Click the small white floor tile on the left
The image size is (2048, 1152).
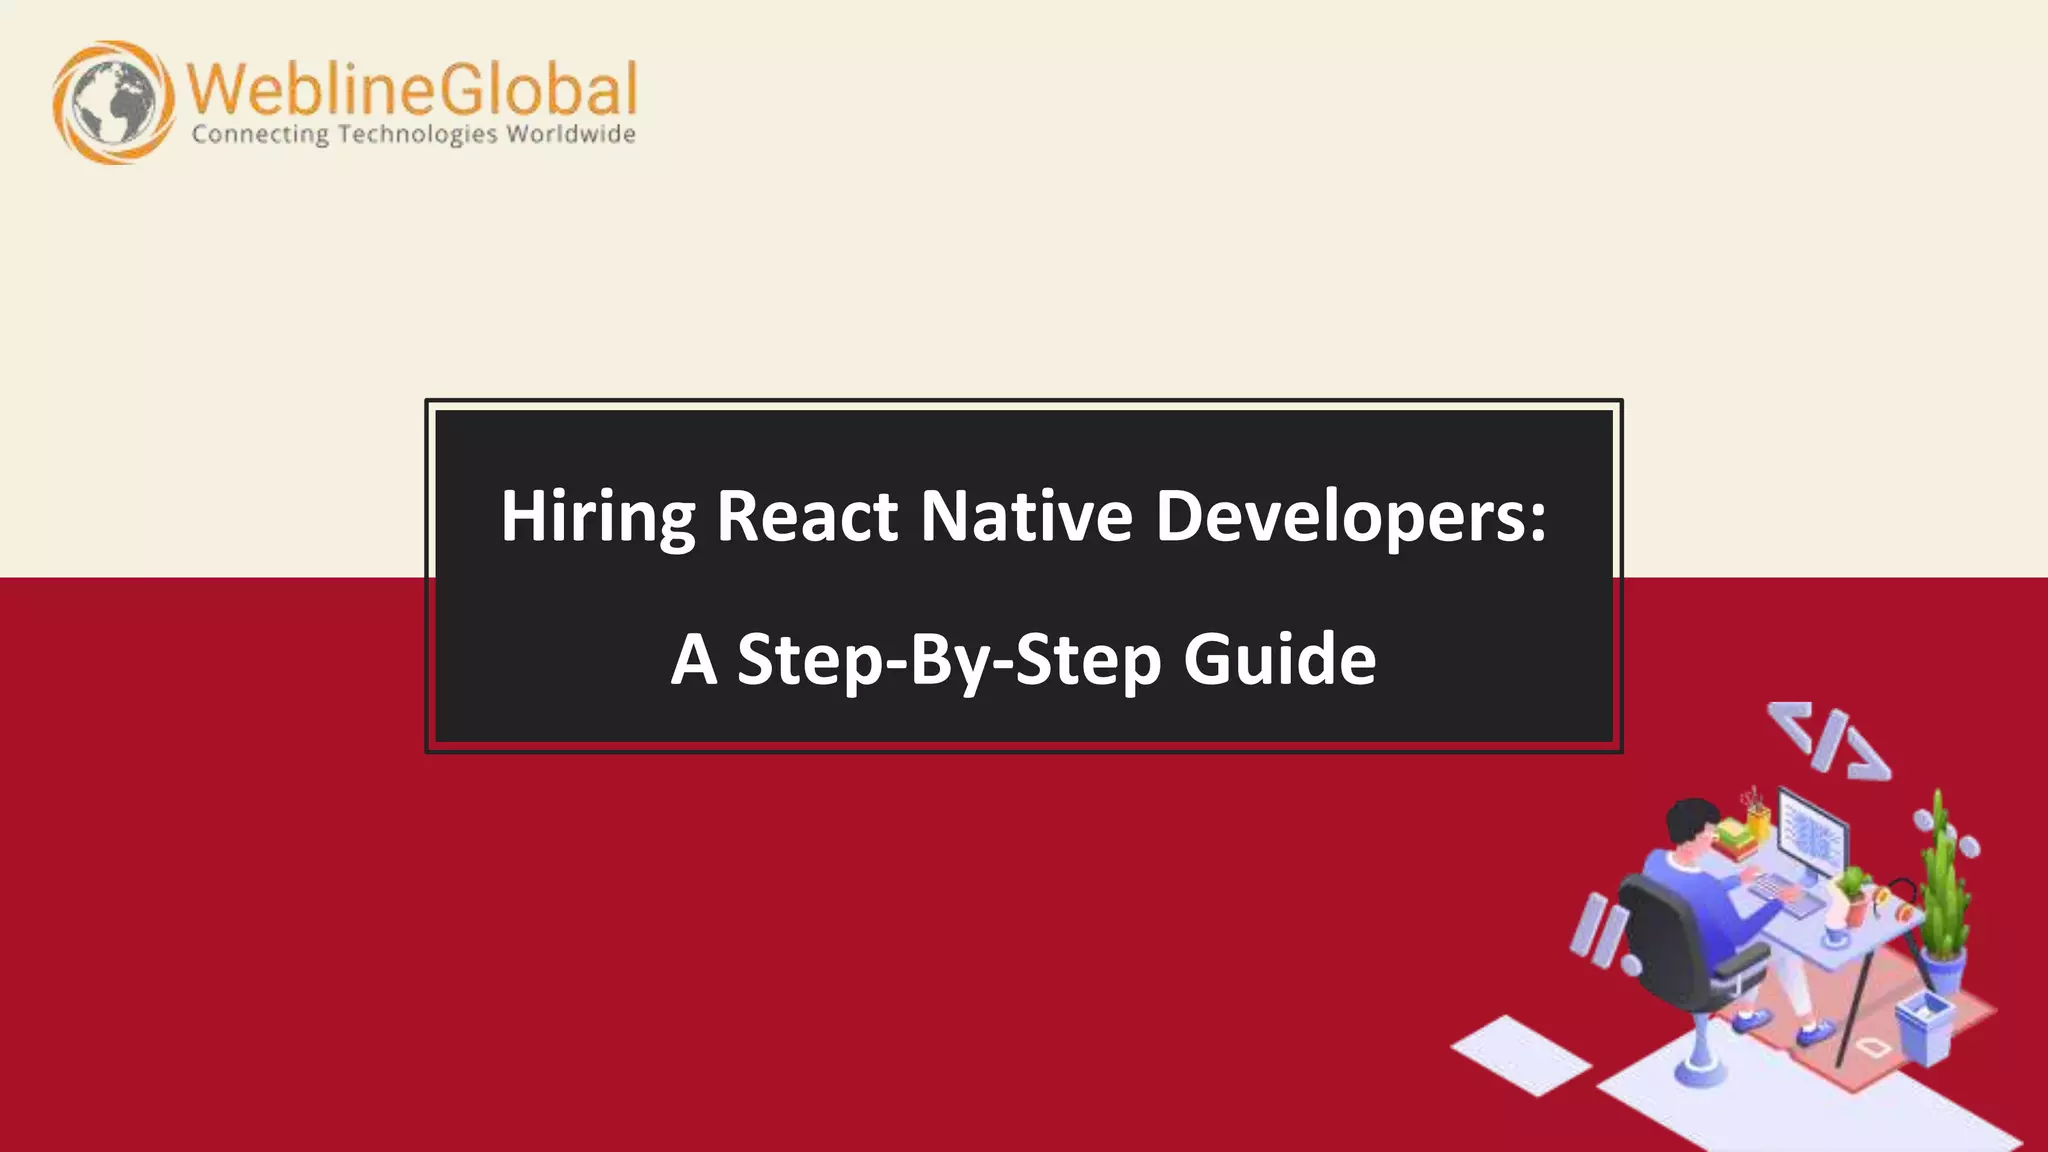tap(1520, 1054)
